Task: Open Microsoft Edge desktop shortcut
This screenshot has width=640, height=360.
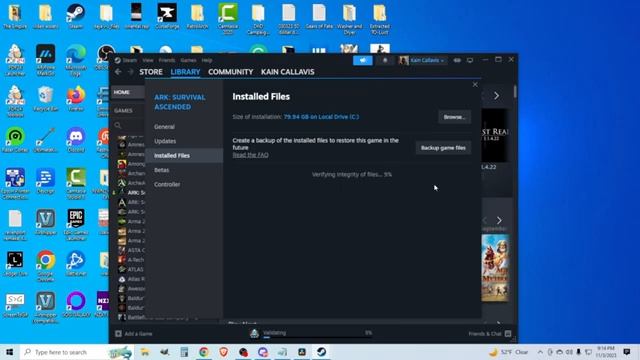Action: tap(76, 61)
